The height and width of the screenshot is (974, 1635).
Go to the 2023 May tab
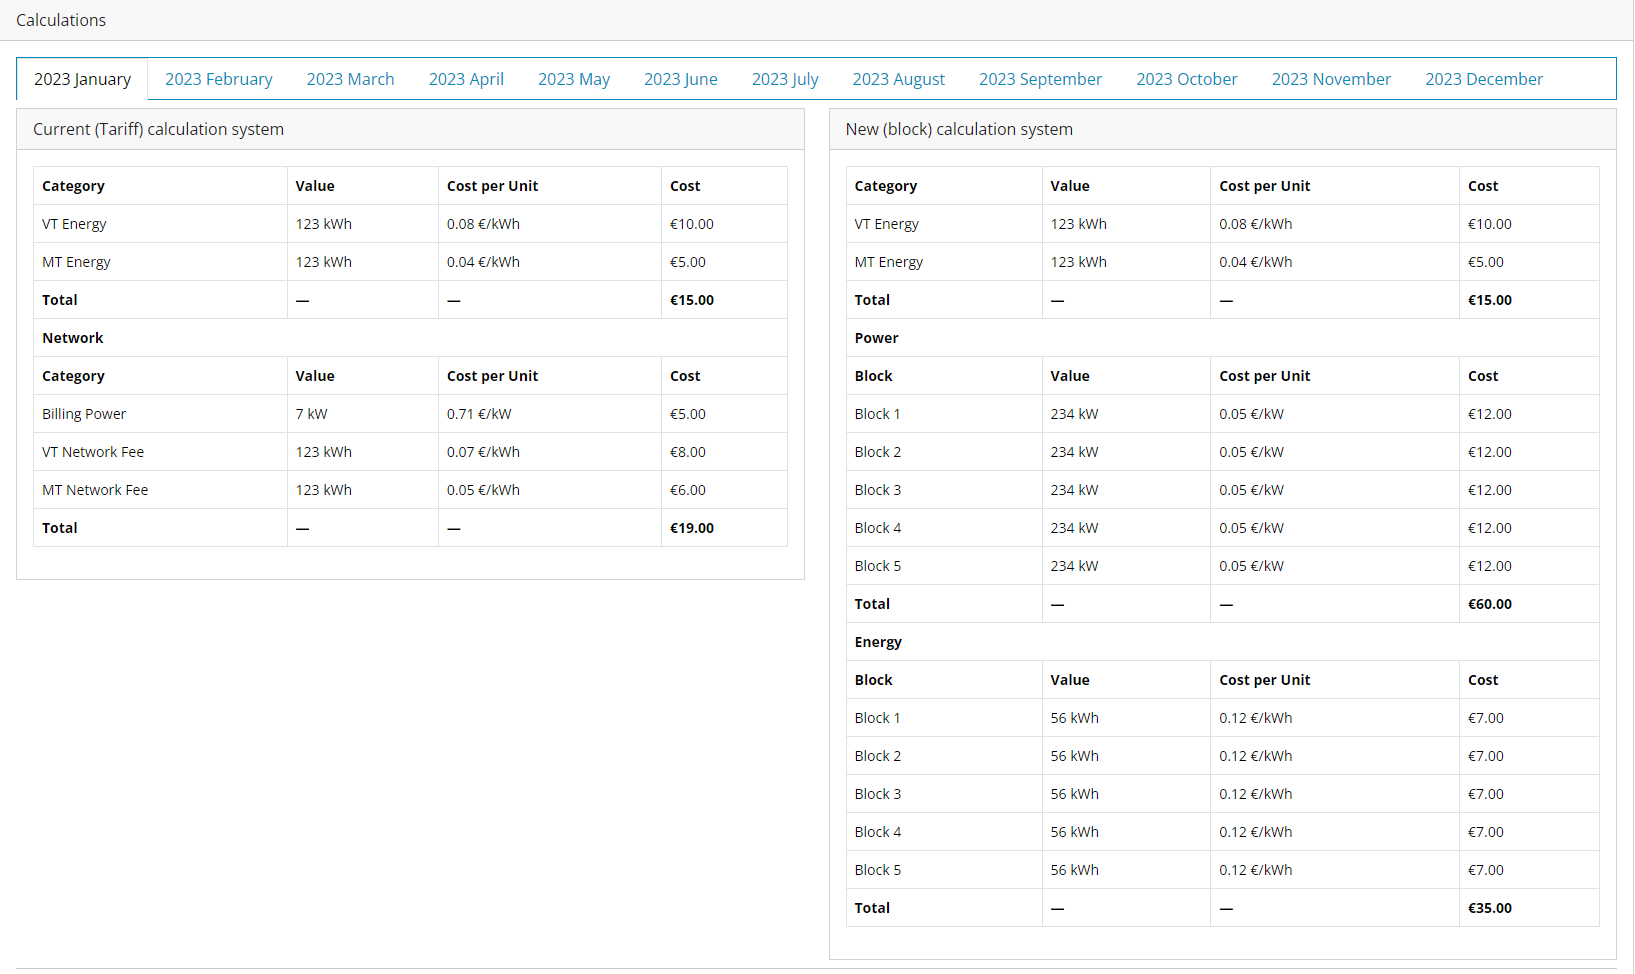tap(574, 79)
